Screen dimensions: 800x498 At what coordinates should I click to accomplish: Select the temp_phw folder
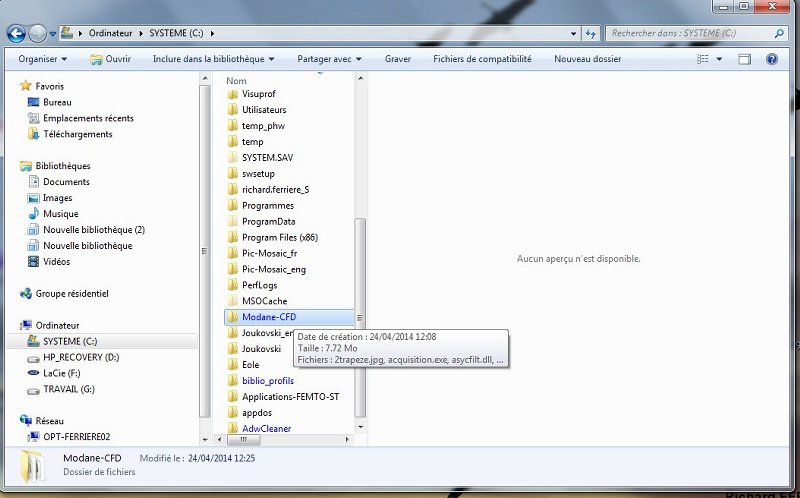pyautogui.click(x=263, y=126)
